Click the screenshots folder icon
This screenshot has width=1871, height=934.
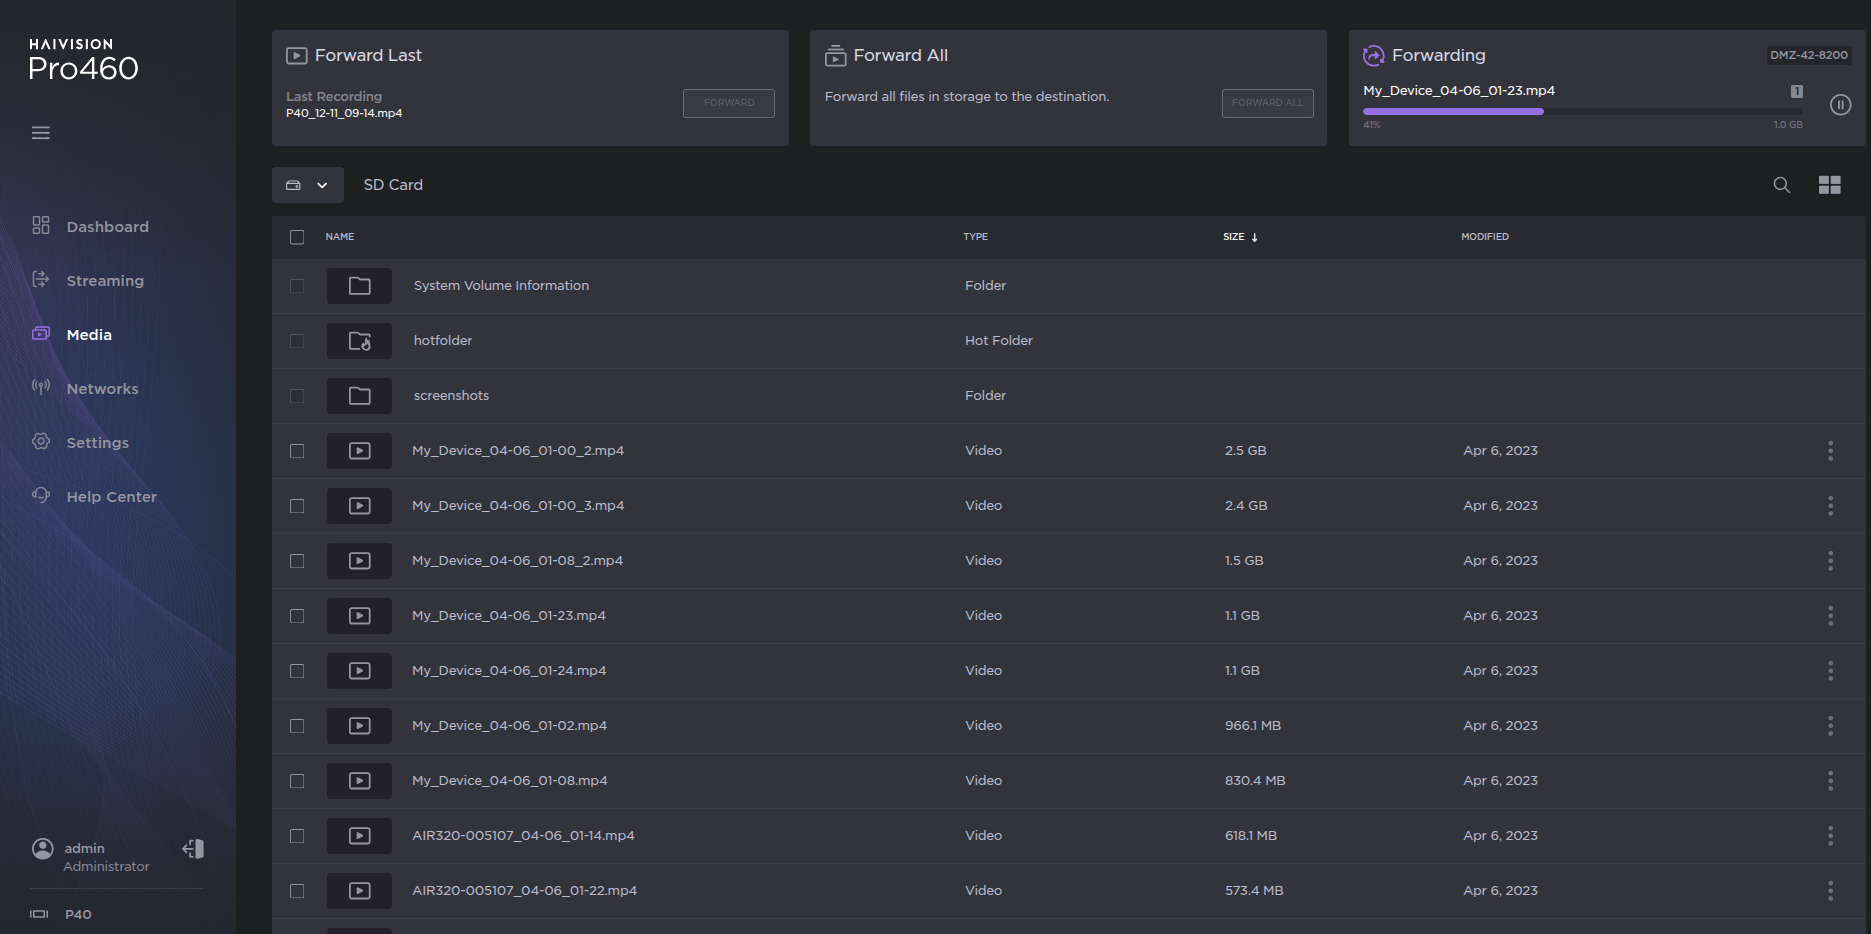359,396
